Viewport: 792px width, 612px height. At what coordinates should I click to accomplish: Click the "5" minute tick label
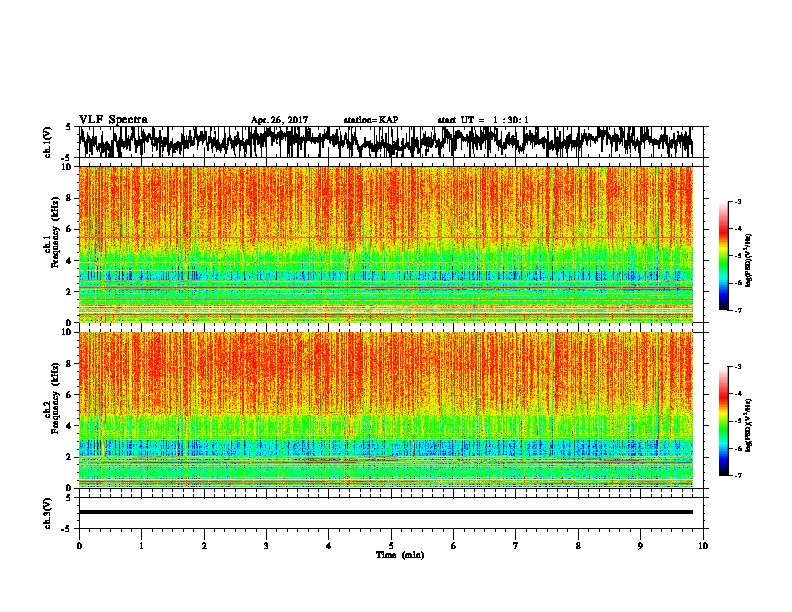(x=391, y=546)
